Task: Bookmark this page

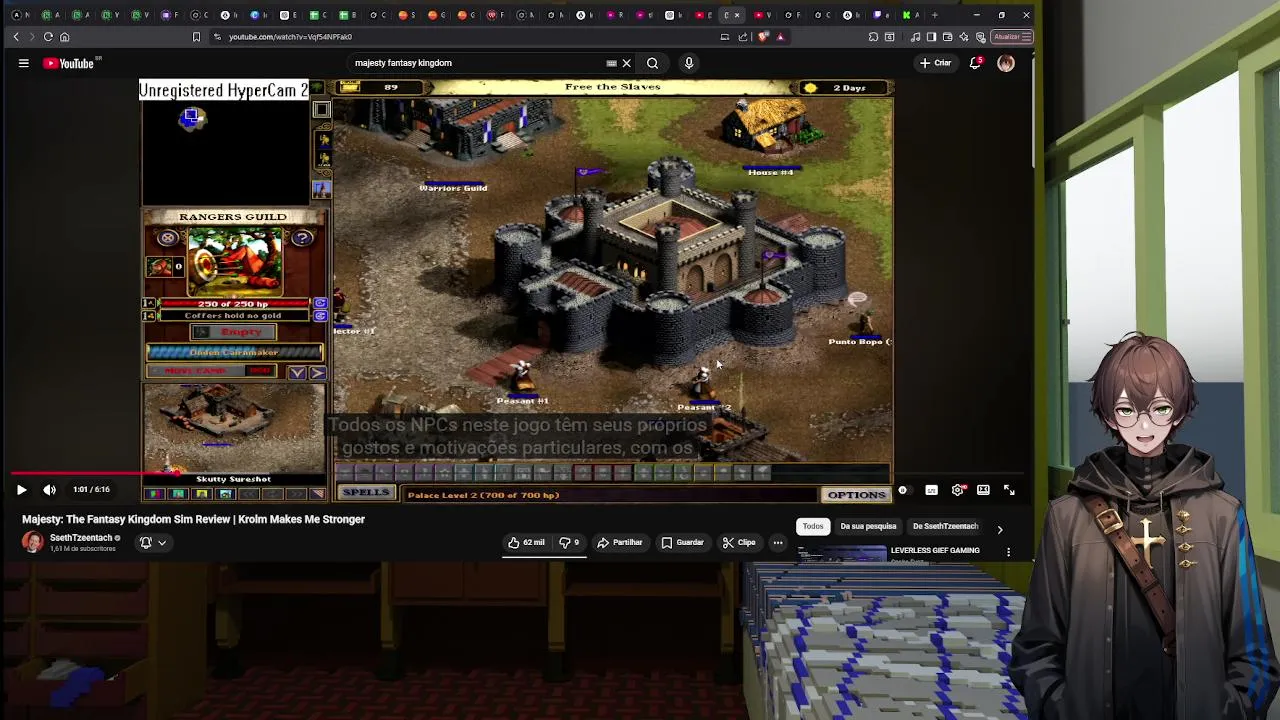Action: pyautogui.click(x=196, y=37)
